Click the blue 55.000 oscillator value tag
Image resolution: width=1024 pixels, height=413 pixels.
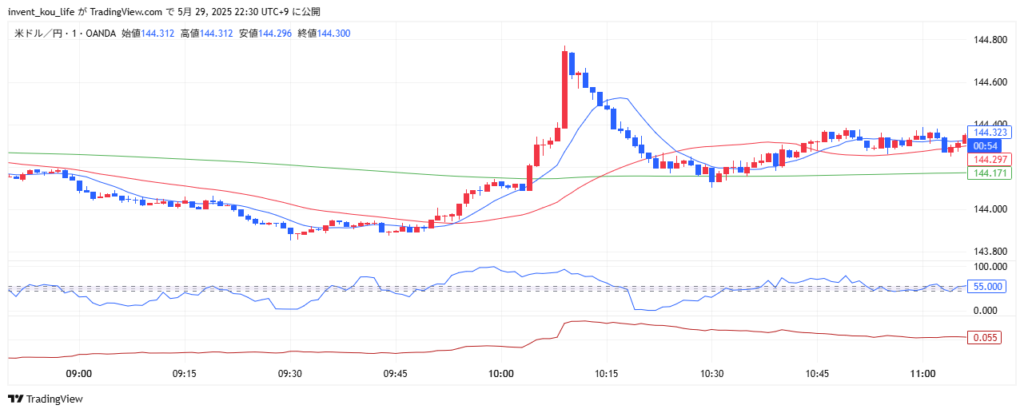click(x=986, y=286)
